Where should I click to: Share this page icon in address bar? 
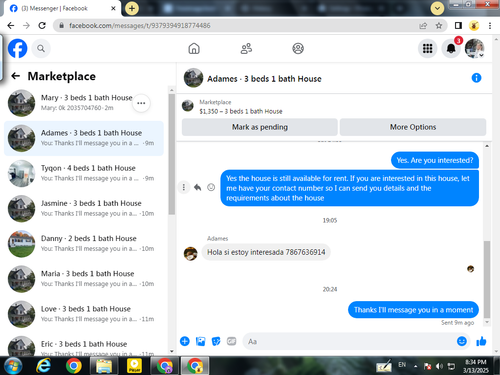click(423, 26)
